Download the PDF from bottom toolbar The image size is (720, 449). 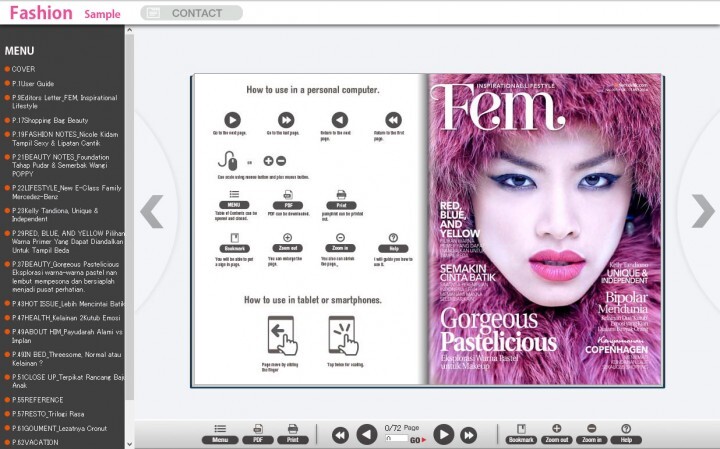pyautogui.click(x=258, y=433)
